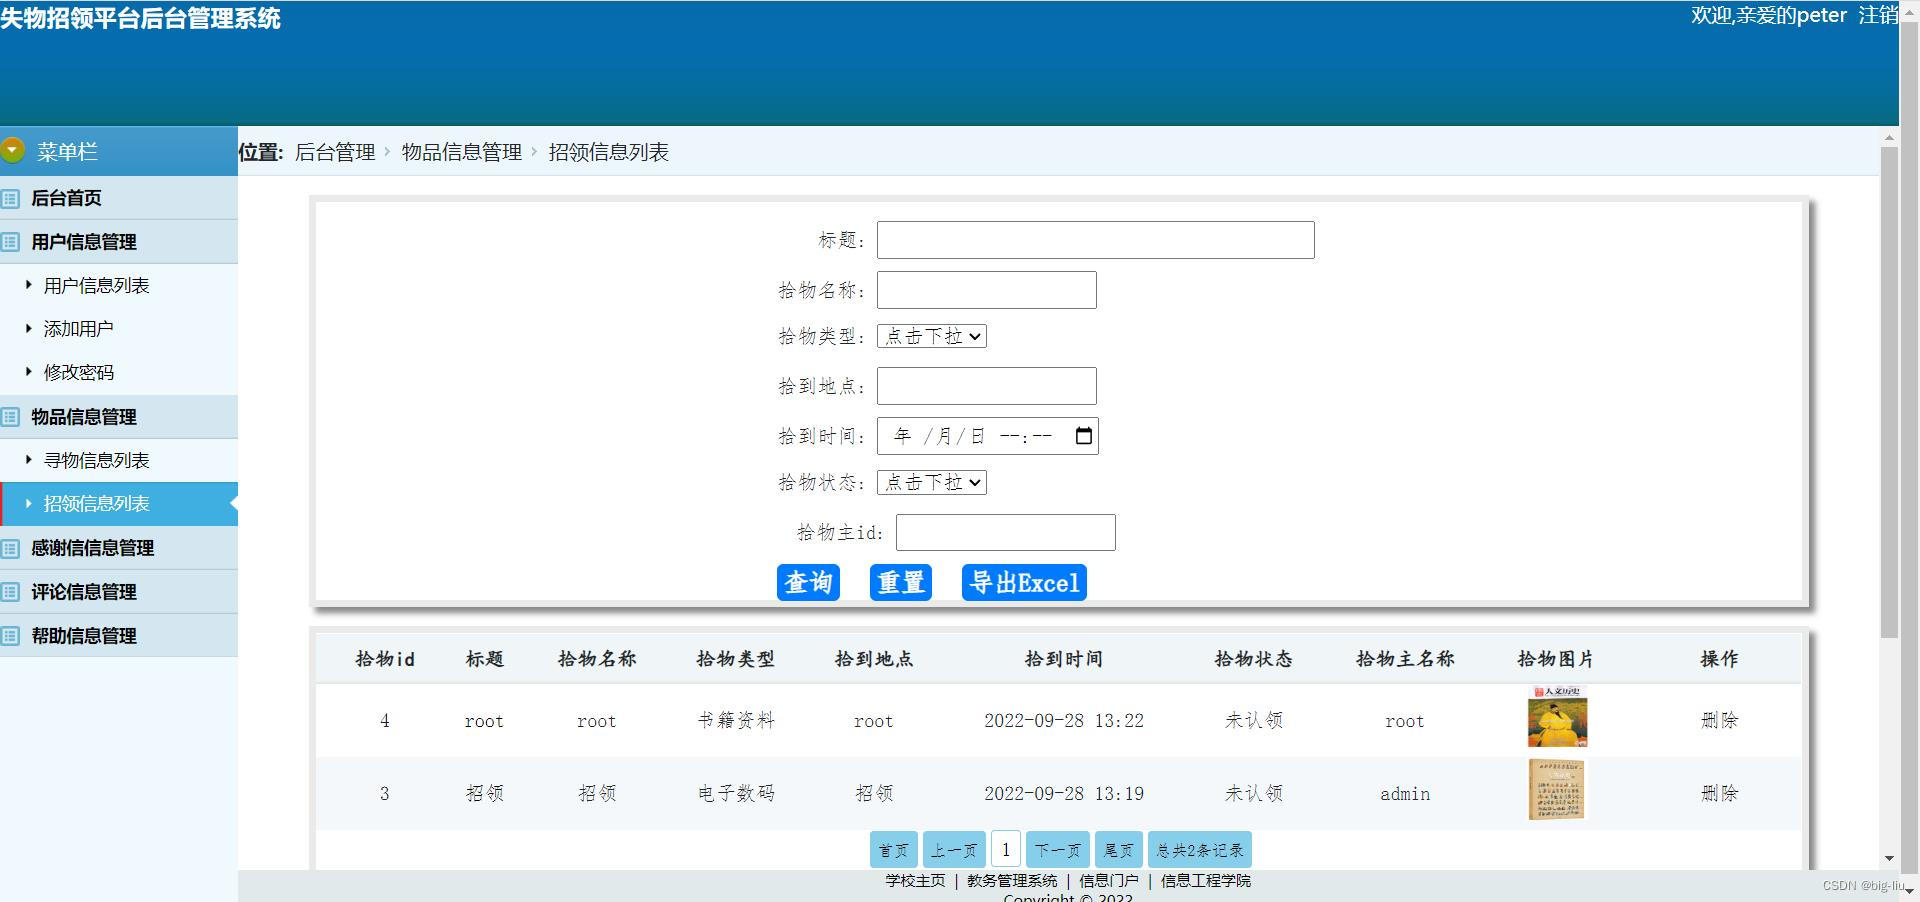Delete the row with id 4

point(1719,720)
